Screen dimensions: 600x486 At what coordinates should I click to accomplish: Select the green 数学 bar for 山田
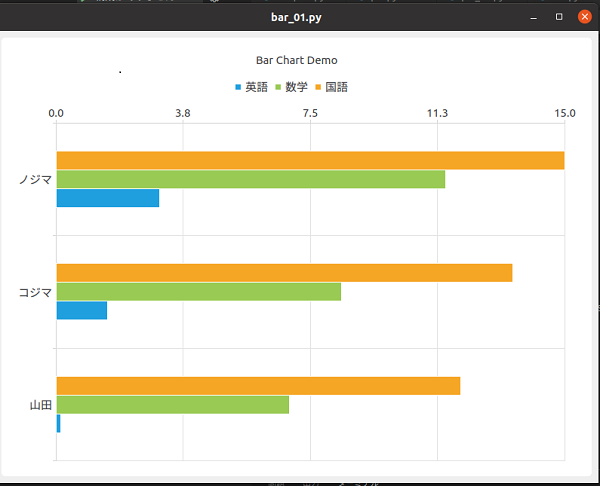click(x=172, y=404)
